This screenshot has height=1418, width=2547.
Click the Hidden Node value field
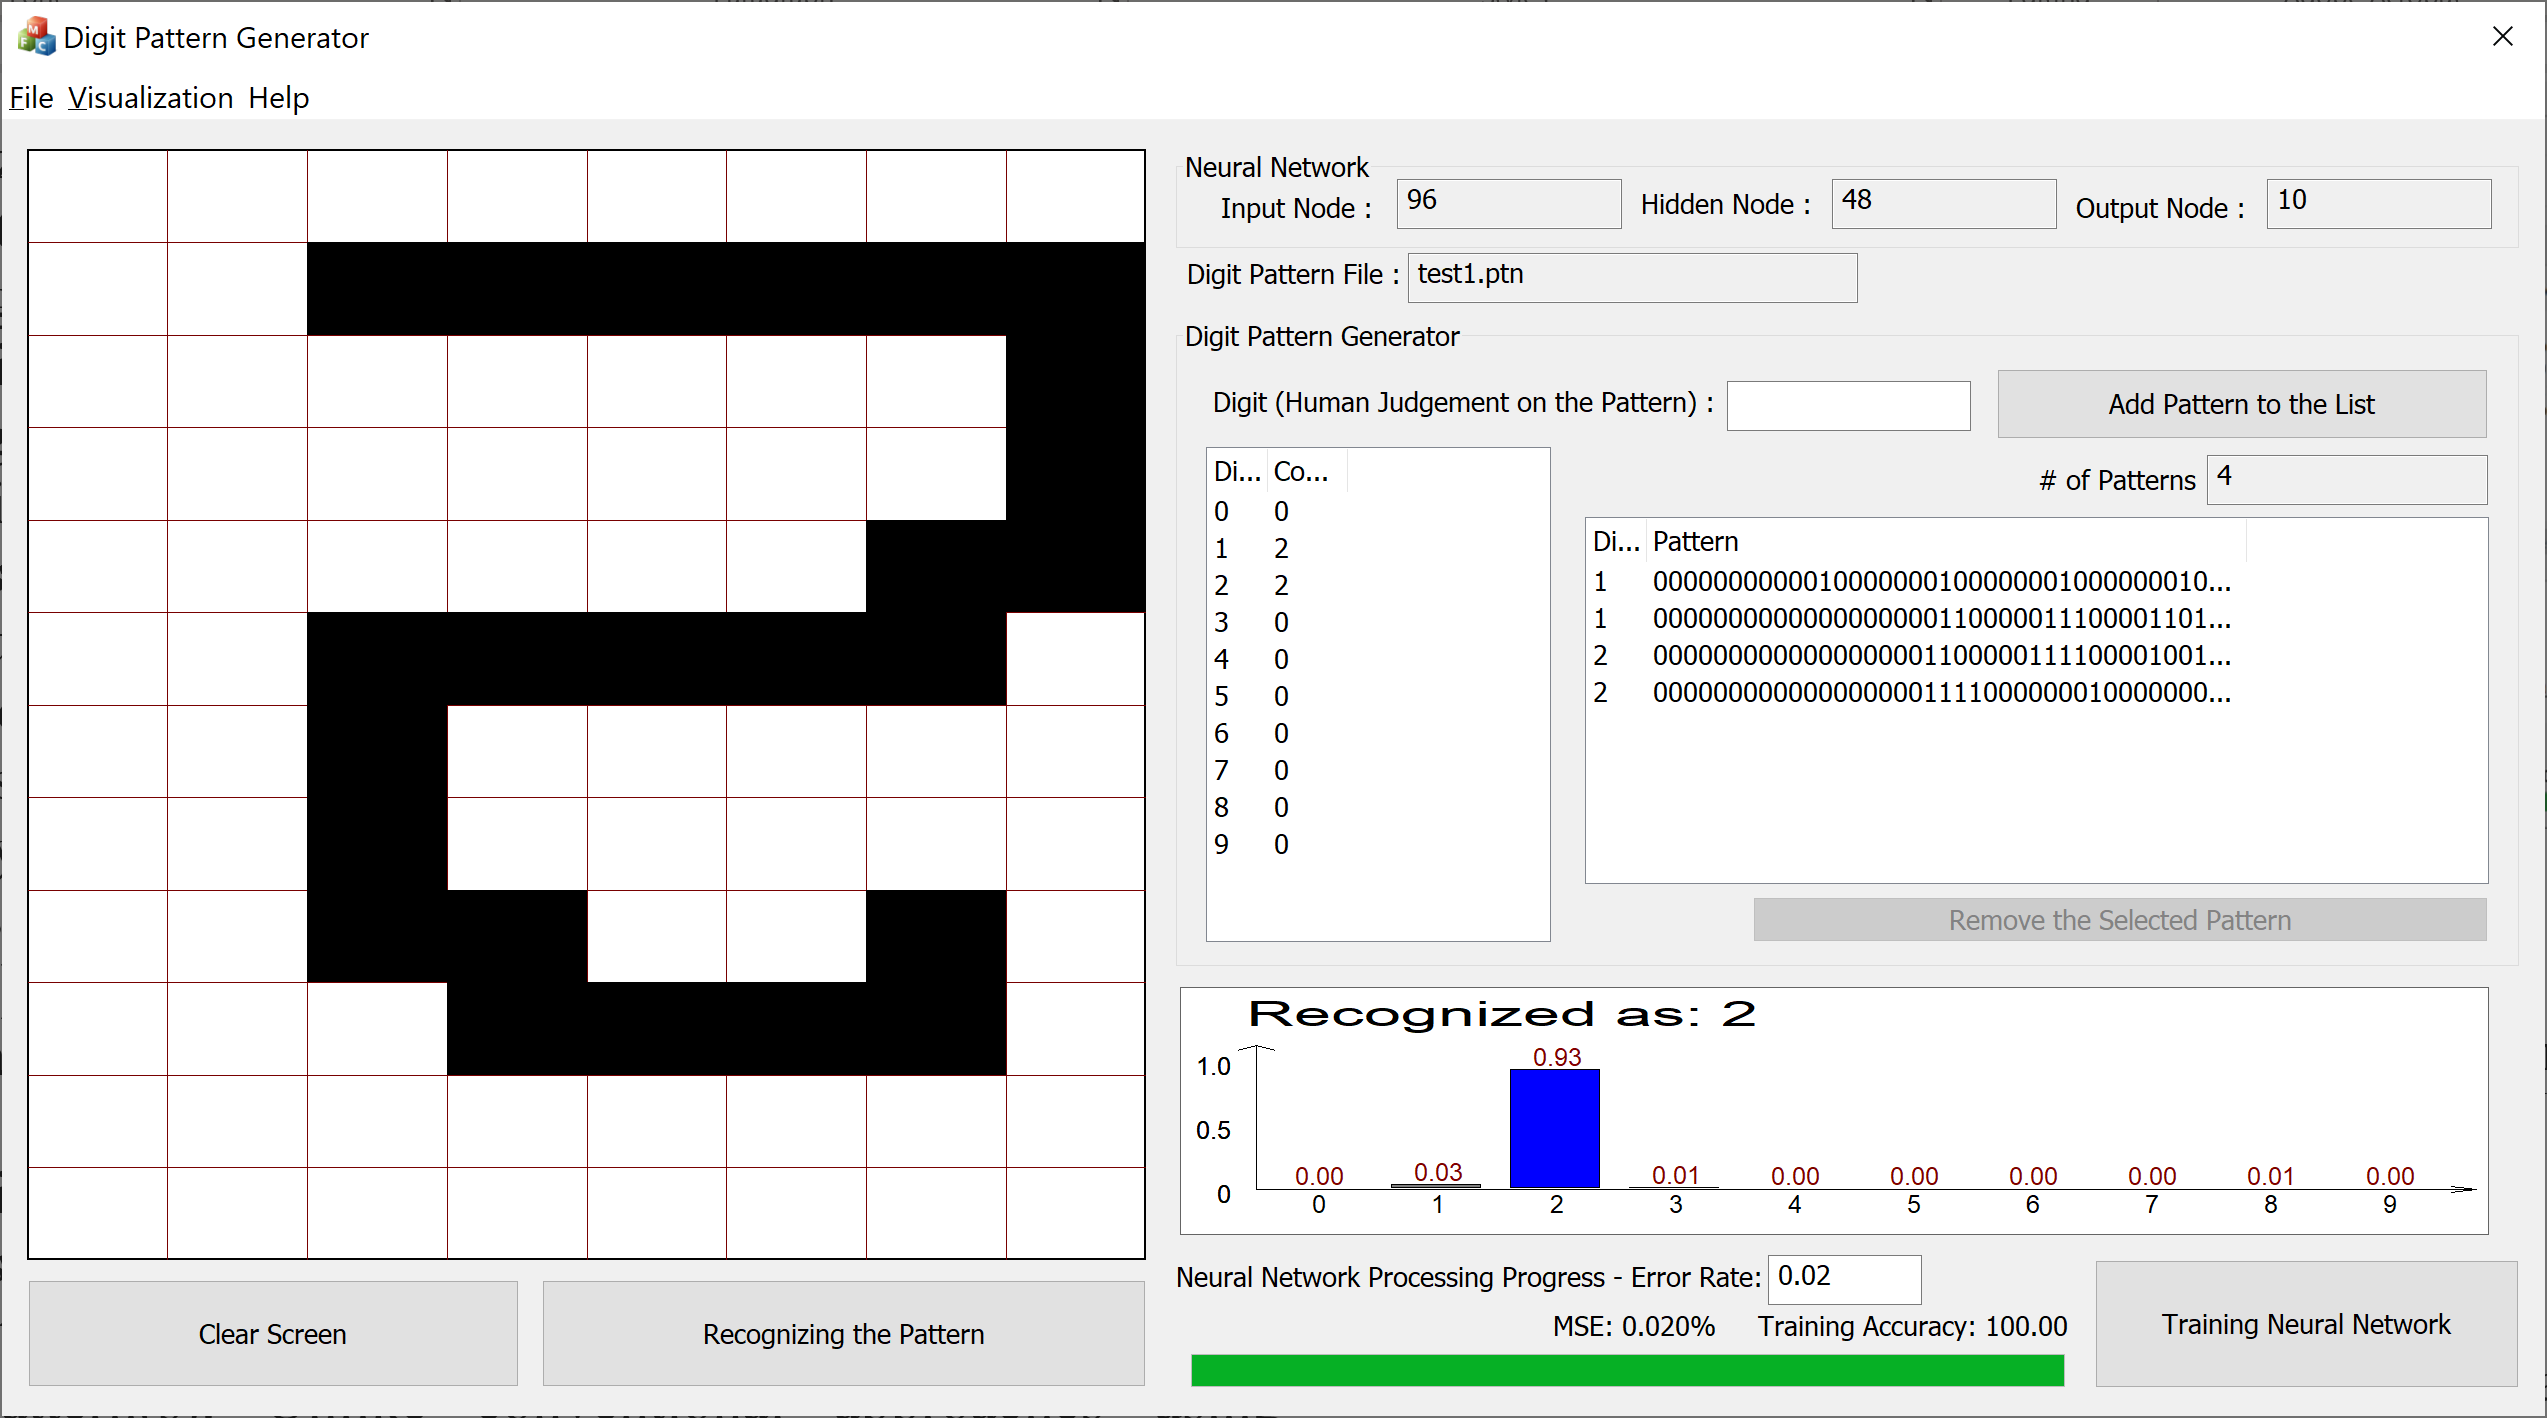pyautogui.click(x=1942, y=203)
